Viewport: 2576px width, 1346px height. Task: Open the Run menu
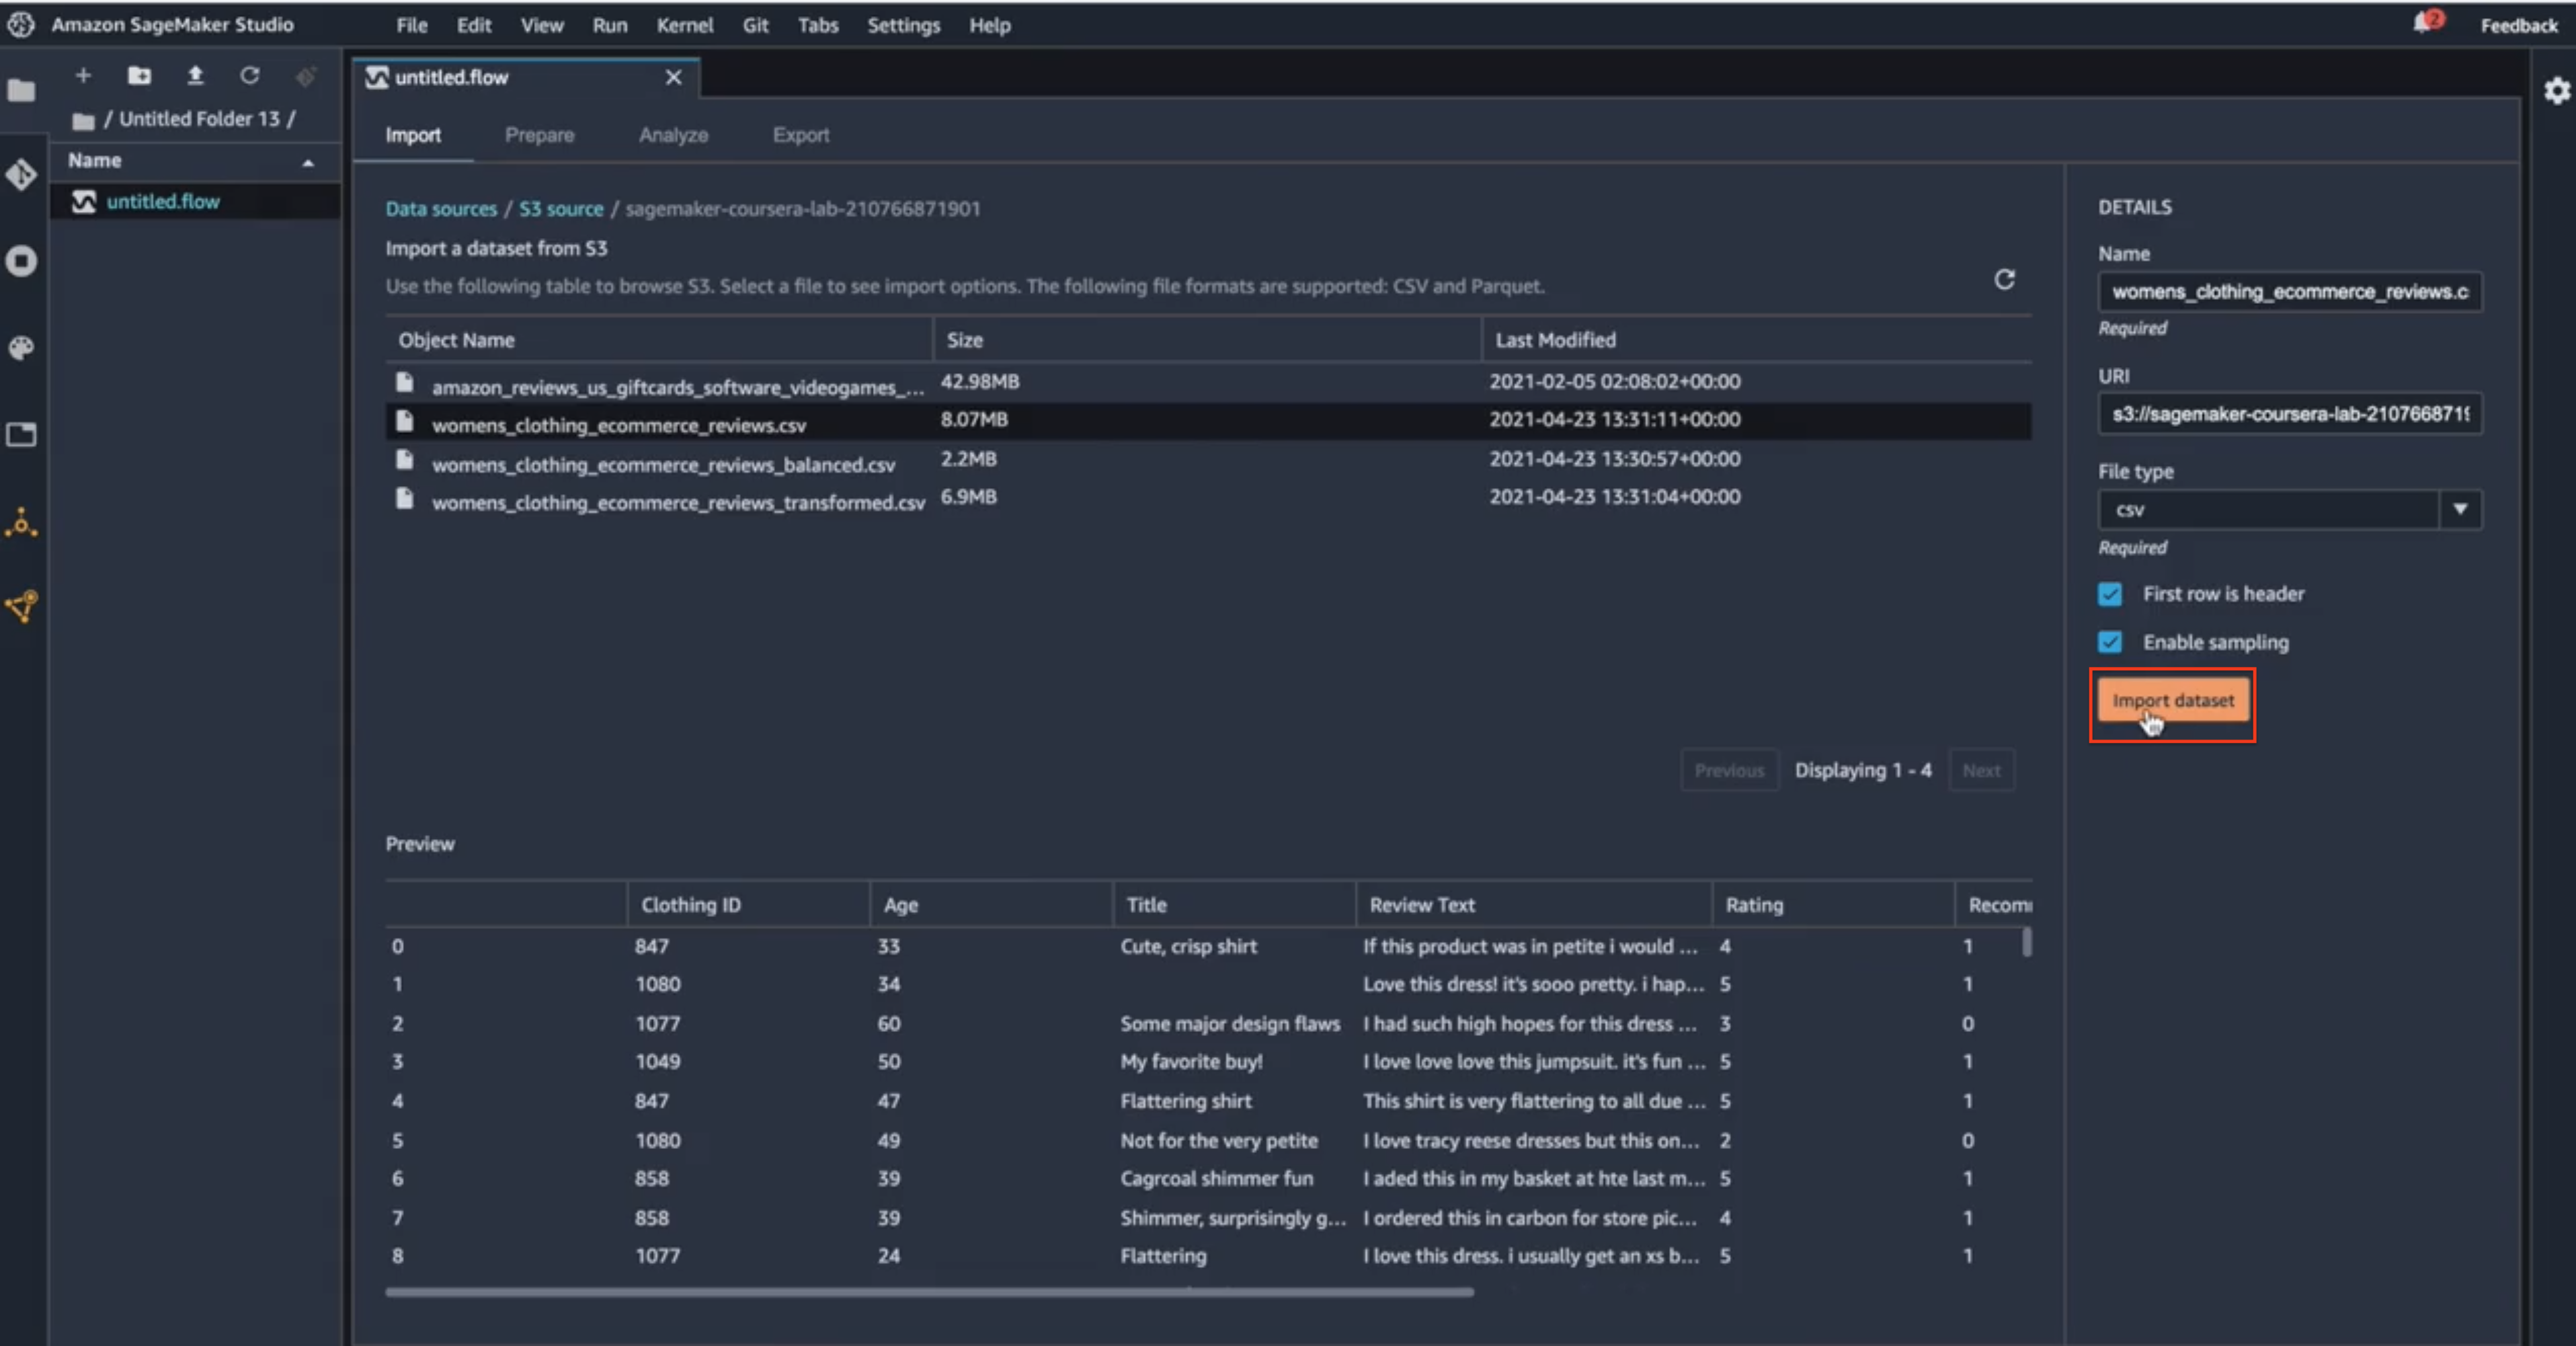coord(610,25)
